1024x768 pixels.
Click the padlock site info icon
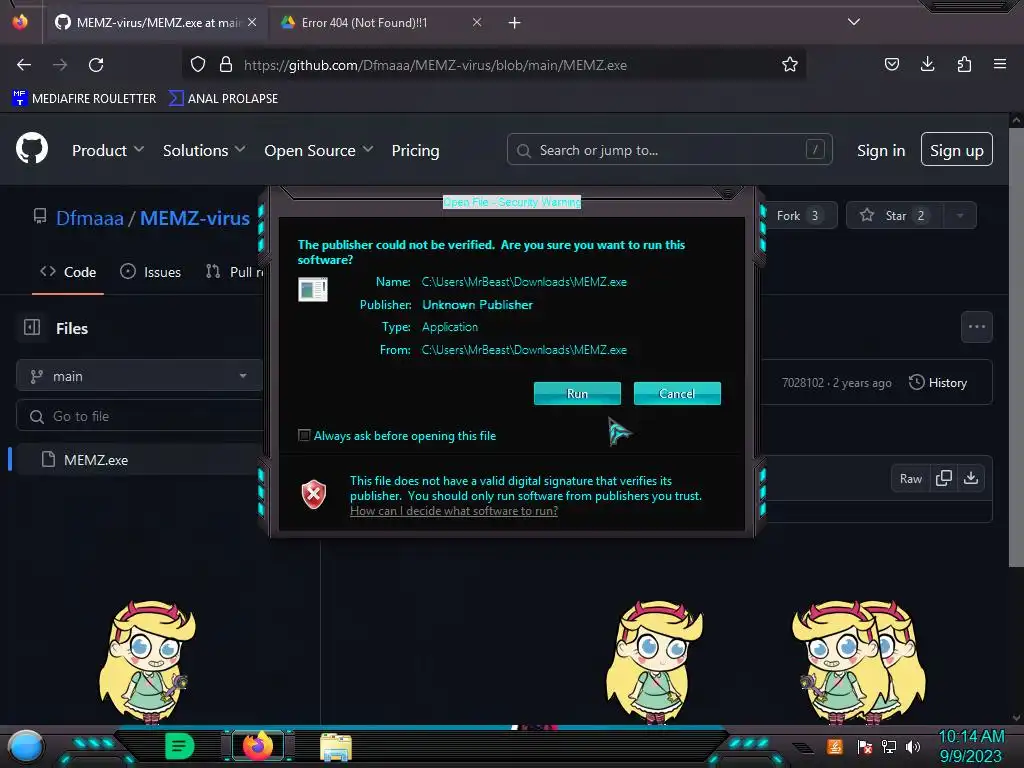(x=226, y=65)
